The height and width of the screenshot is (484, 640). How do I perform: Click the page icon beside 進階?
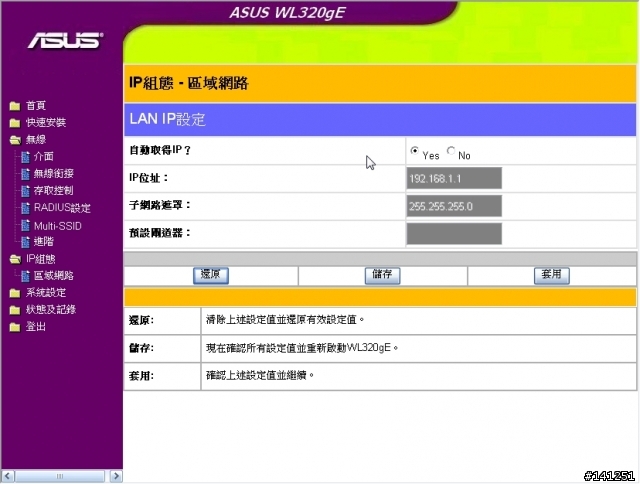(25, 242)
